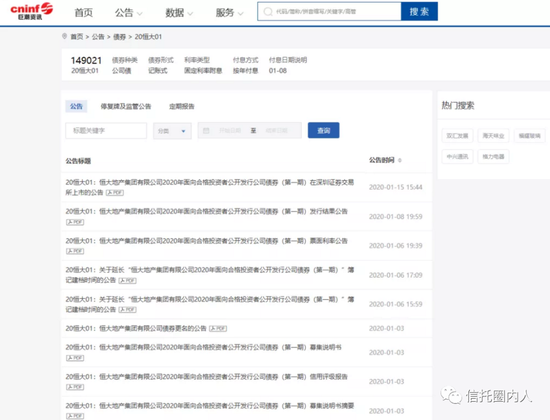Click the timestamp 2020-01-15 15:44

[x=396, y=187]
